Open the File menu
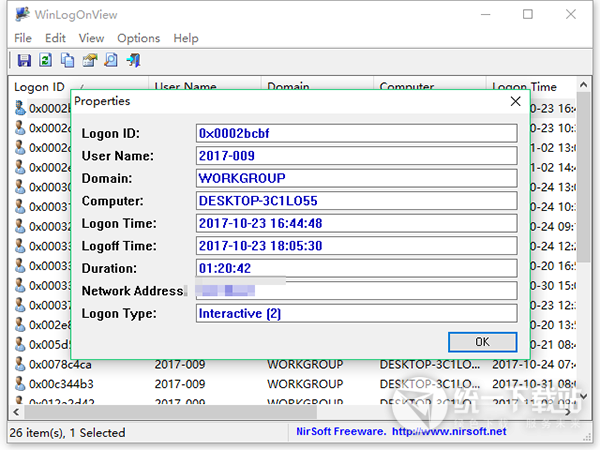The image size is (600, 450). pyautogui.click(x=23, y=38)
